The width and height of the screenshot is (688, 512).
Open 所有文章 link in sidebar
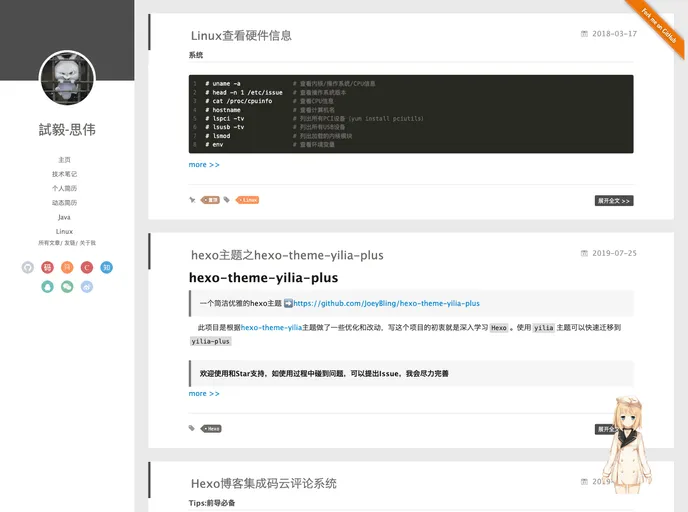(x=49, y=243)
